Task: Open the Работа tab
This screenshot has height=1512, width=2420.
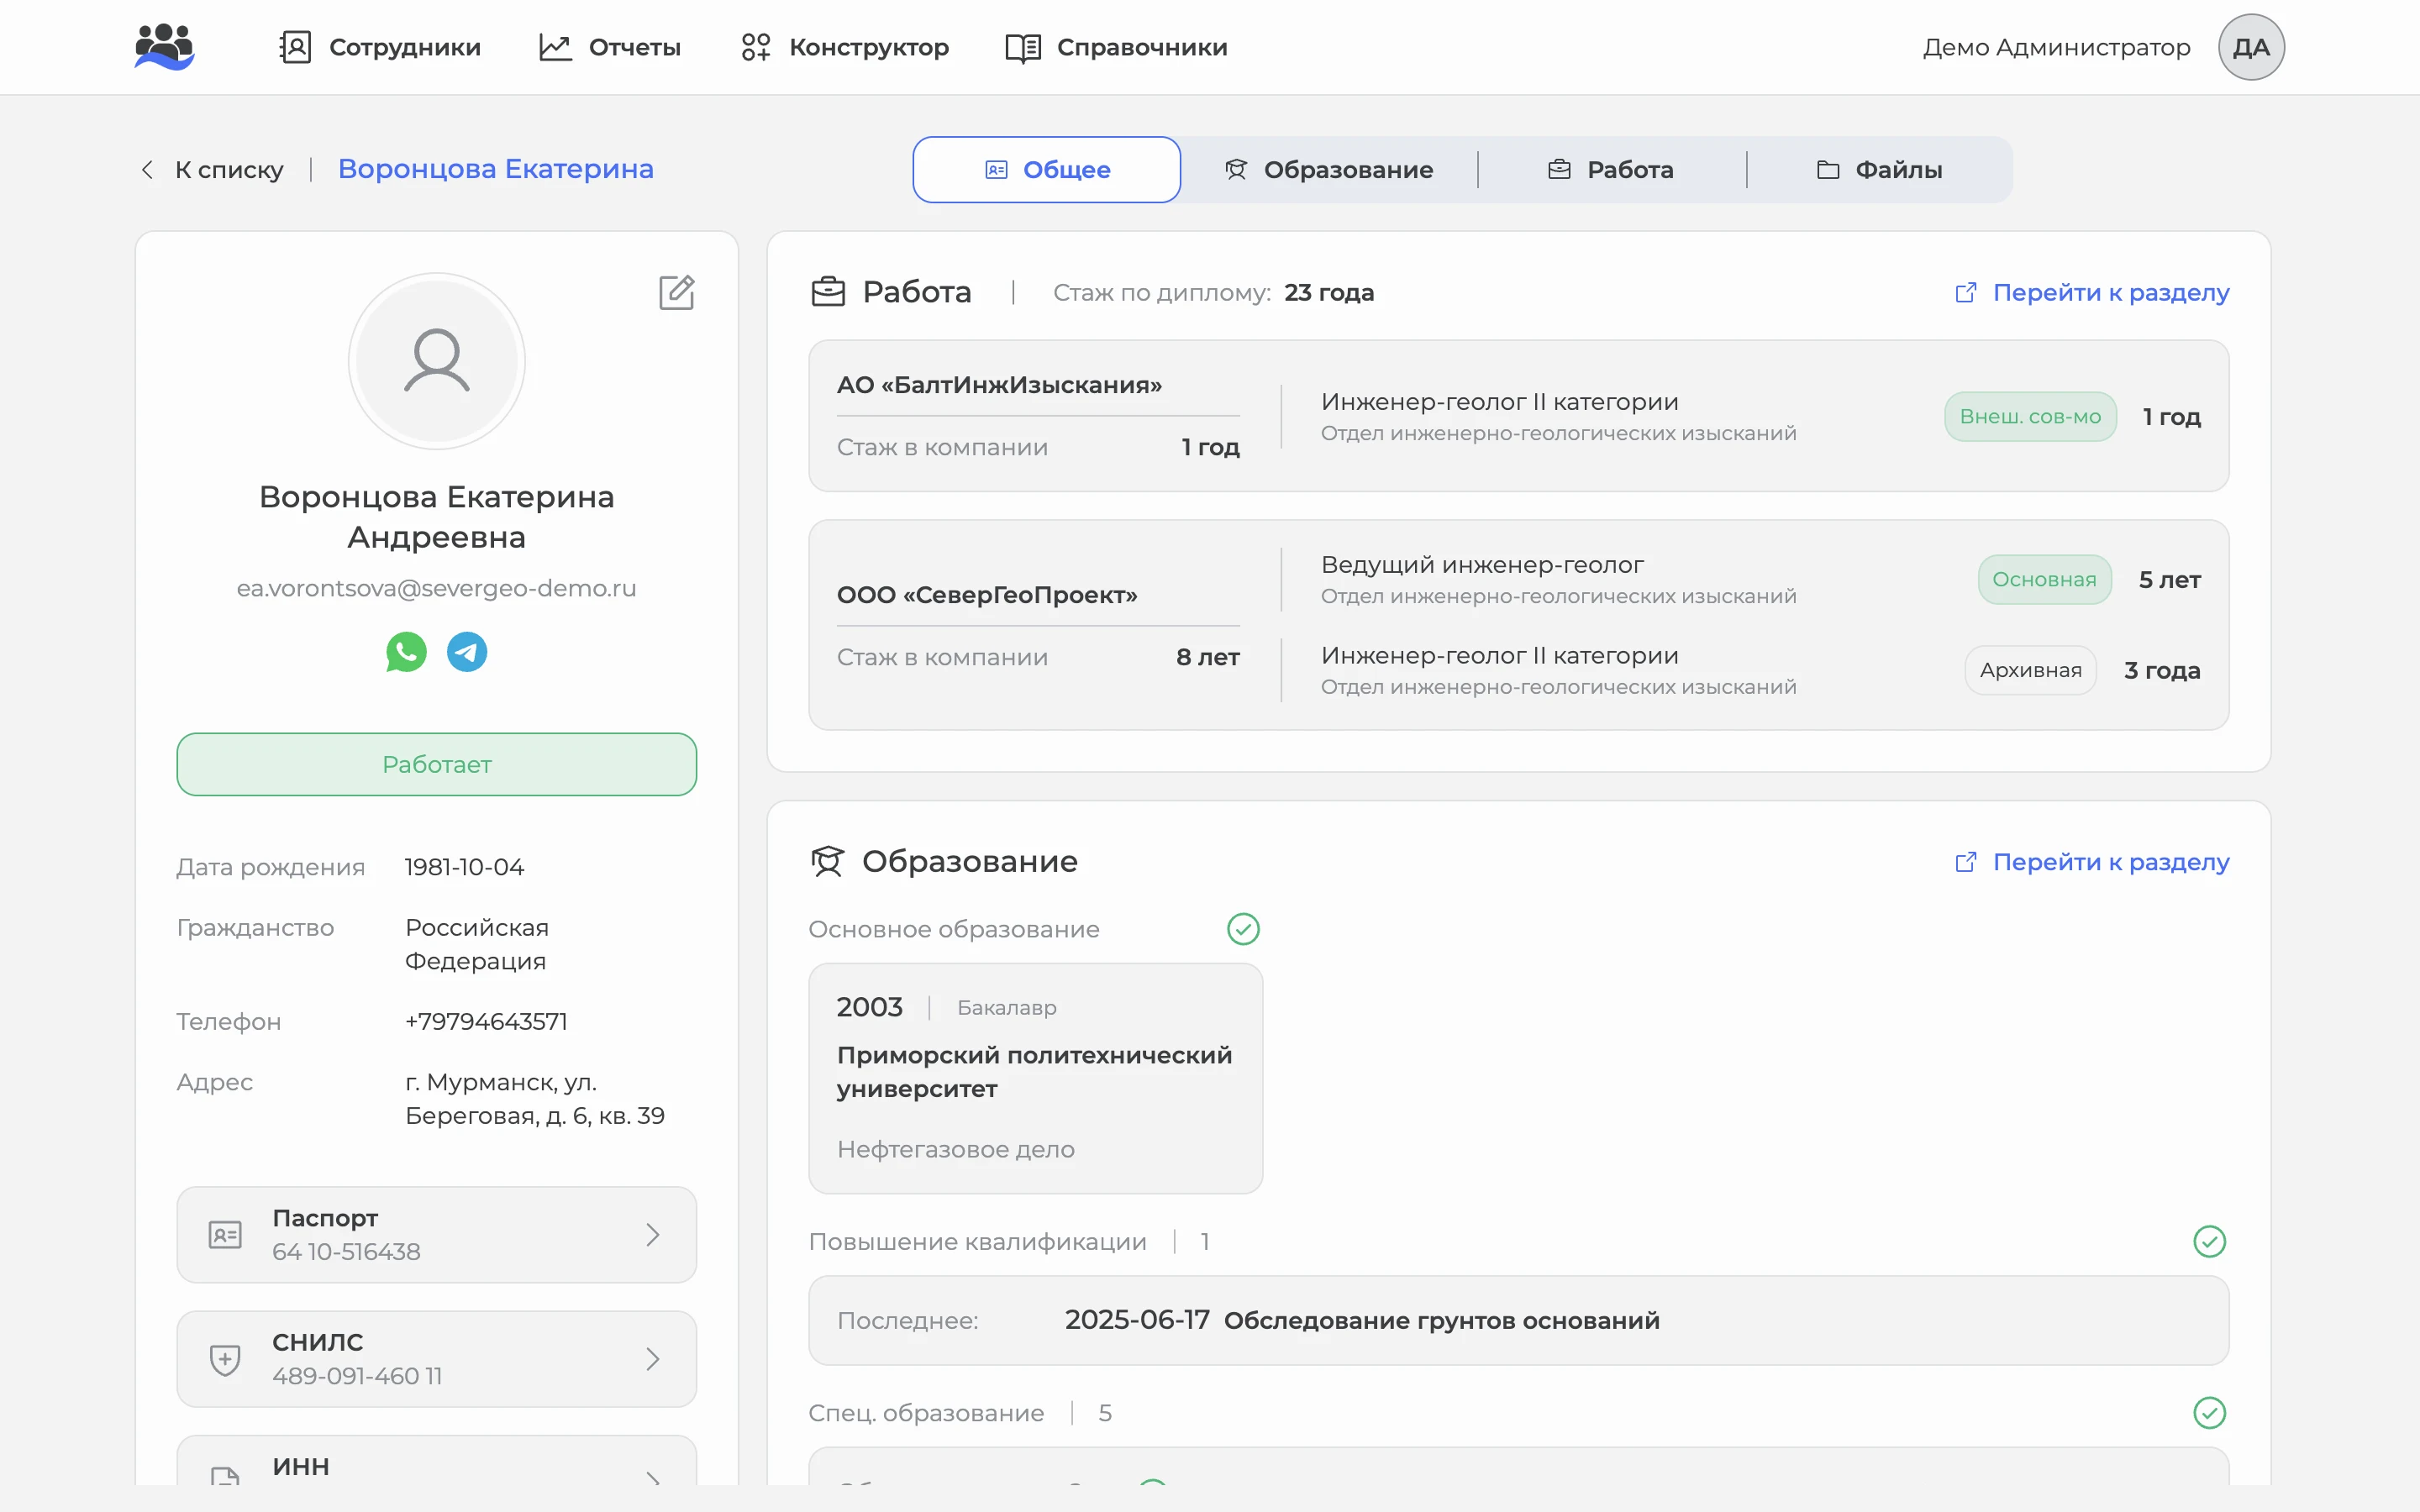Action: point(1611,170)
